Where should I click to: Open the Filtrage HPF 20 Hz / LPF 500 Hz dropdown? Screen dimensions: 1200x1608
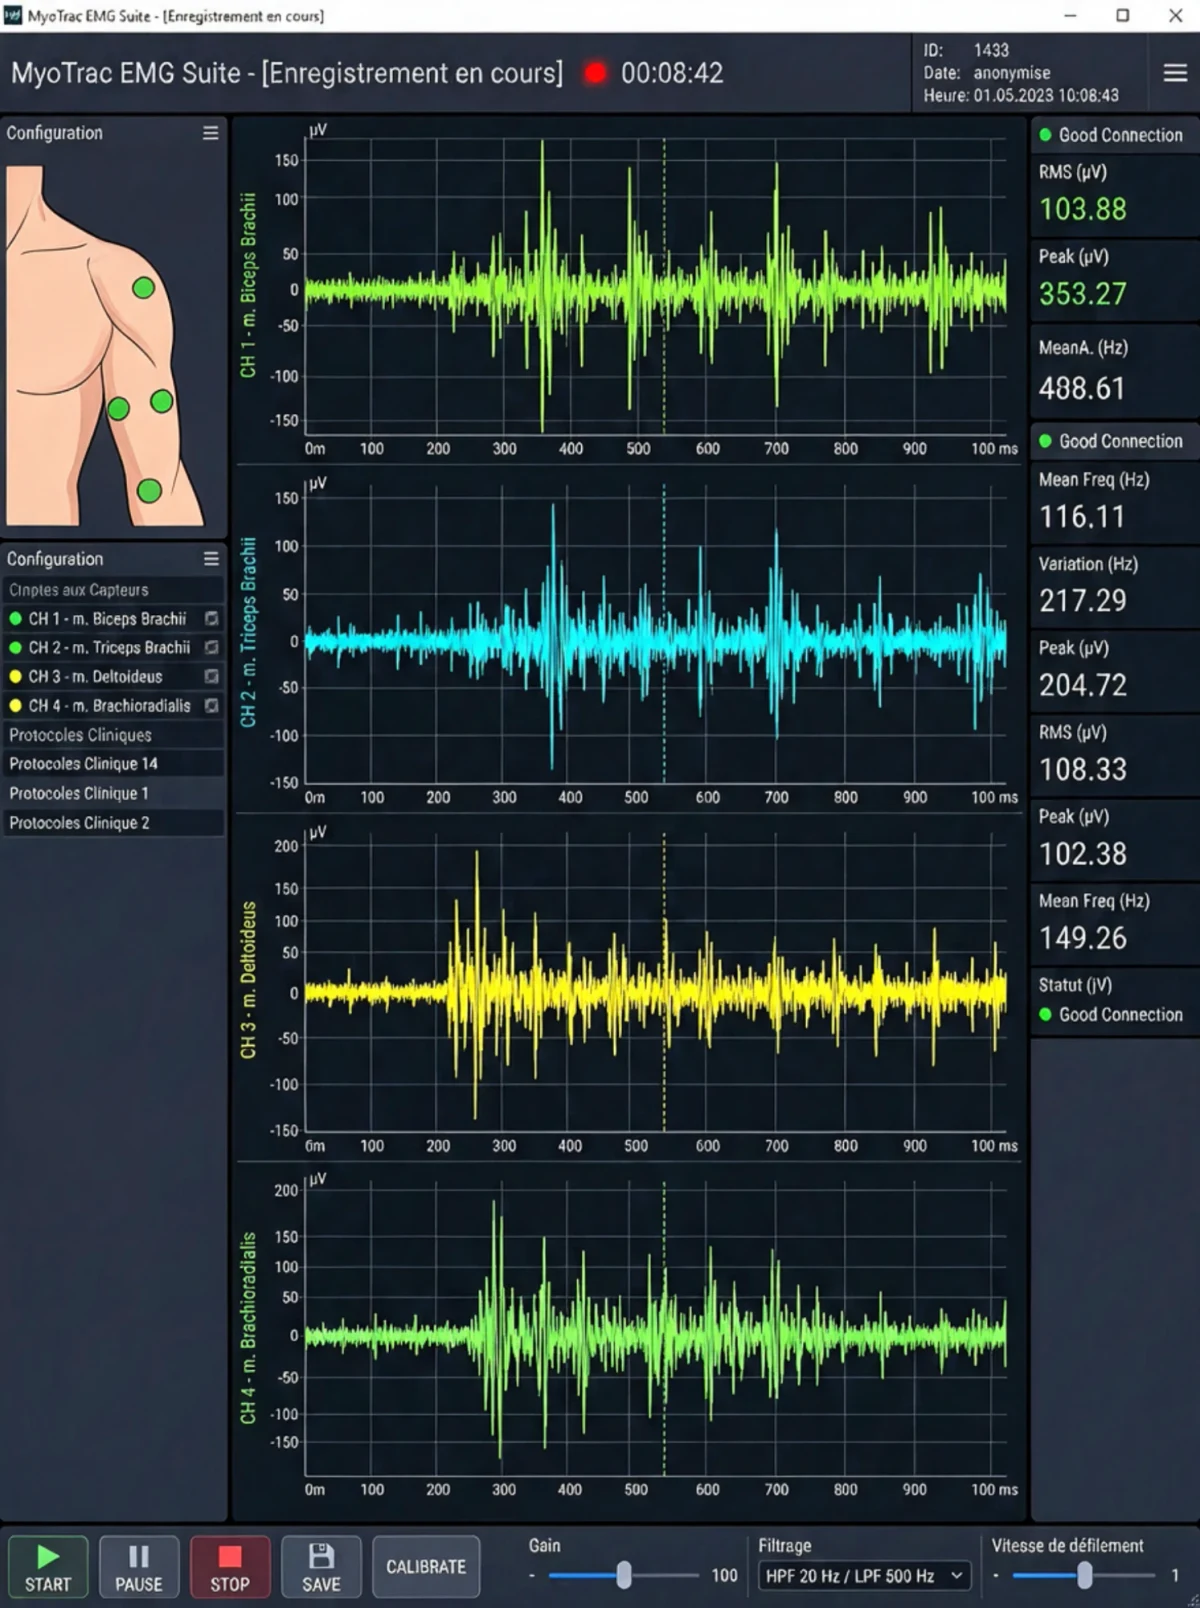click(x=864, y=1576)
